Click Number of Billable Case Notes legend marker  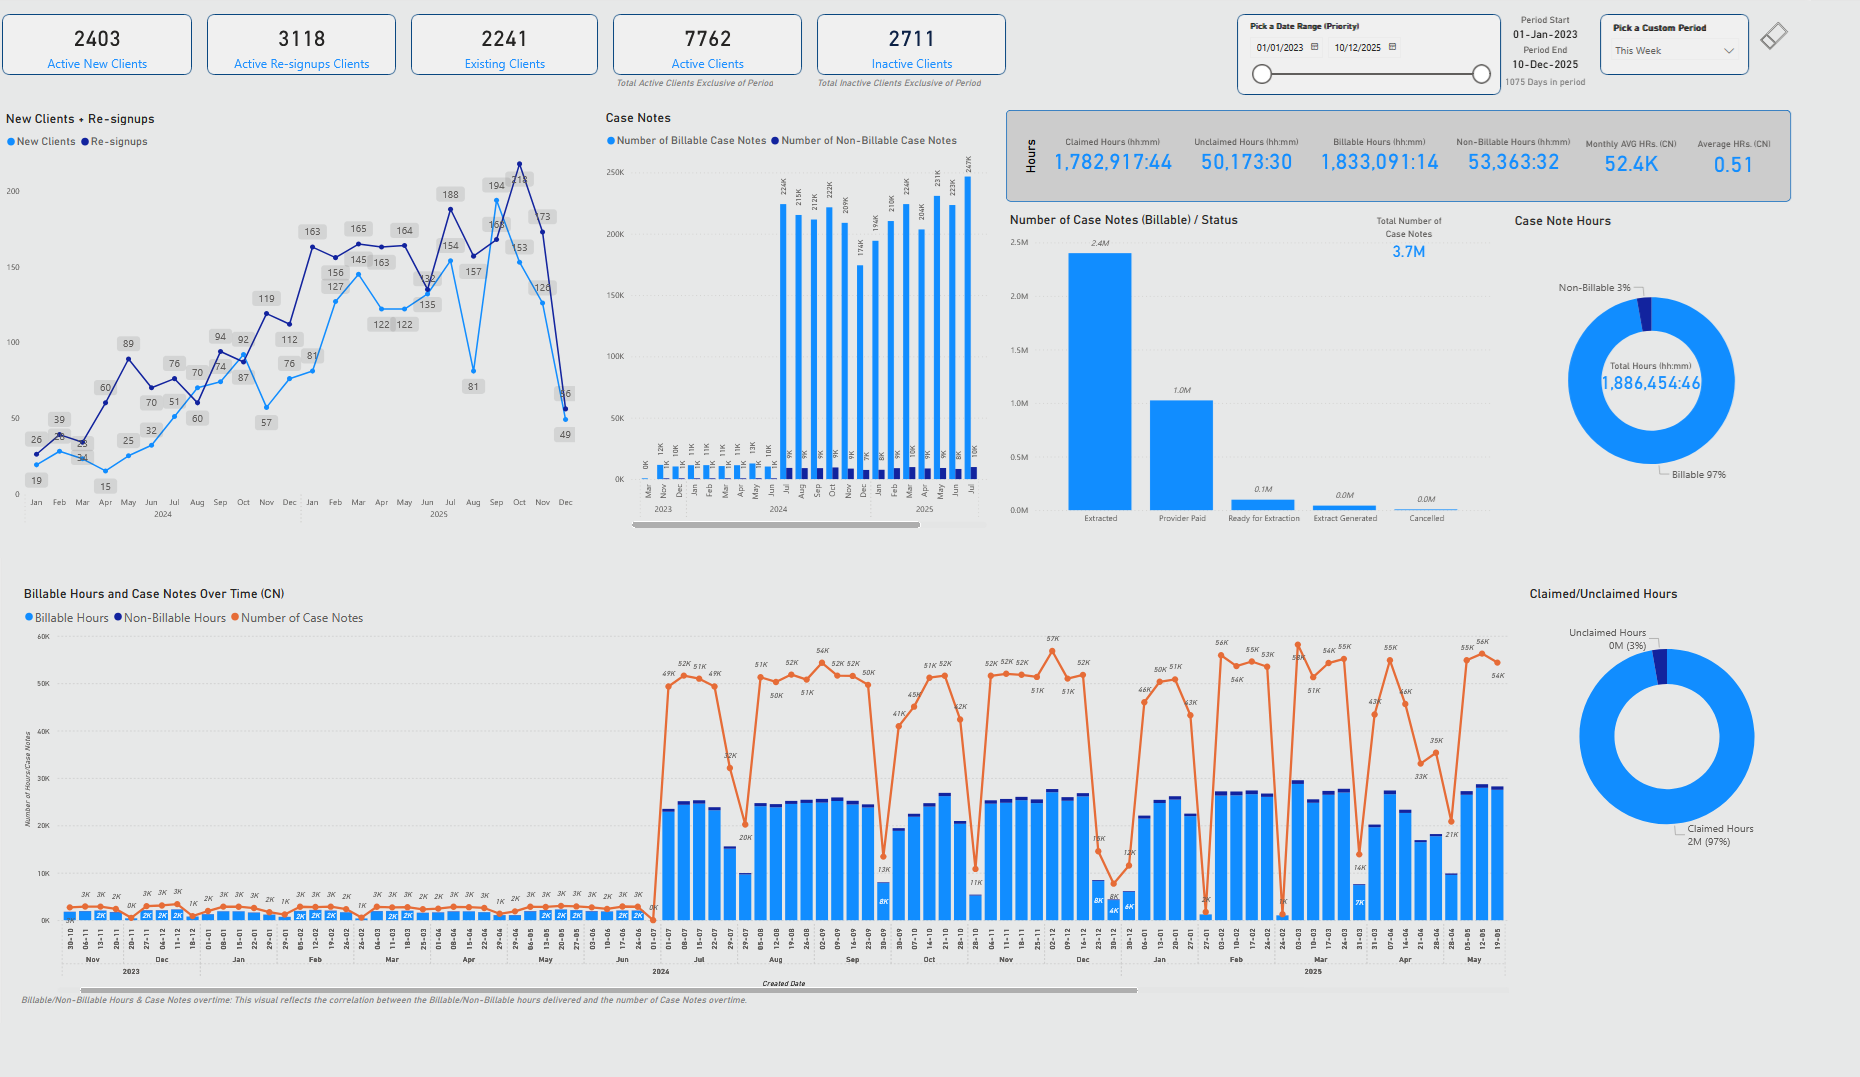pyautogui.click(x=611, y=141)
